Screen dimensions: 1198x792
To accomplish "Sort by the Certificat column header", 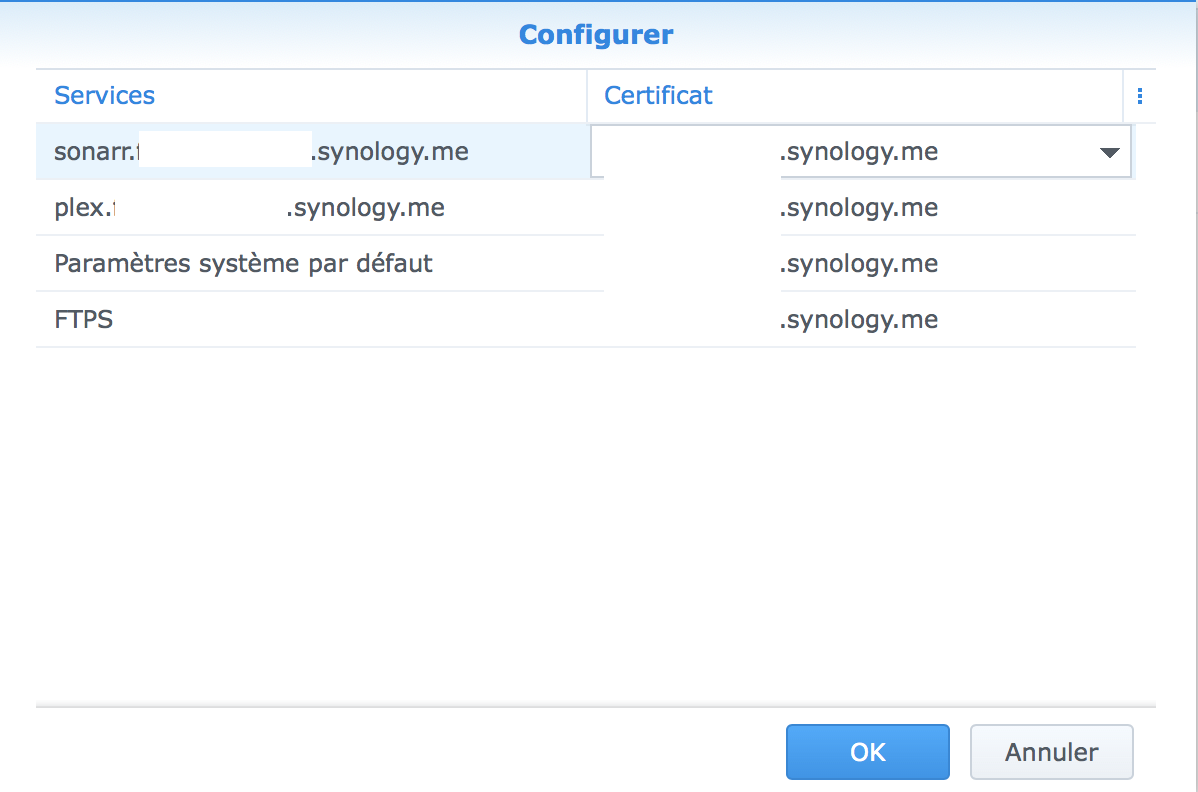I will 658,96.
